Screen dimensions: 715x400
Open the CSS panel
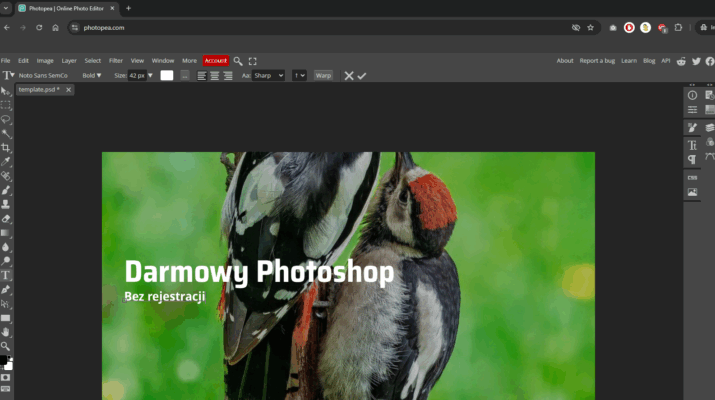coord(692,177)
